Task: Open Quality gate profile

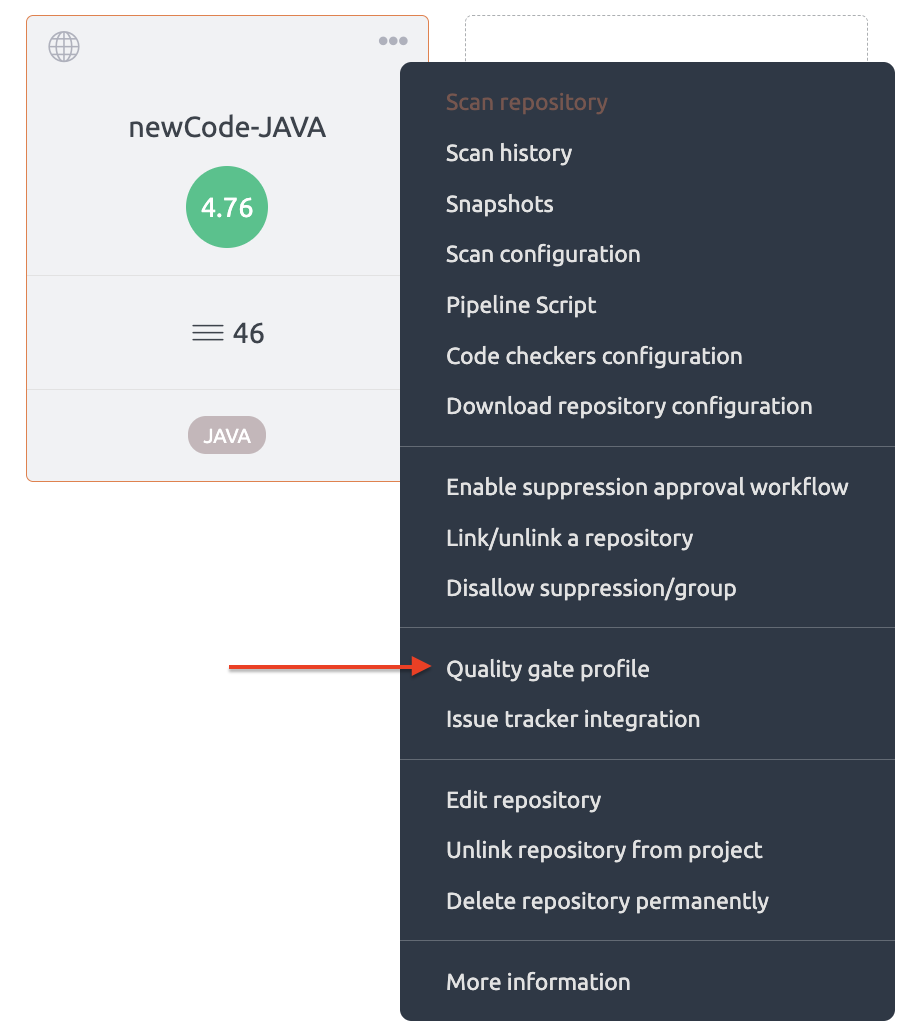Action: click(547, 669)
